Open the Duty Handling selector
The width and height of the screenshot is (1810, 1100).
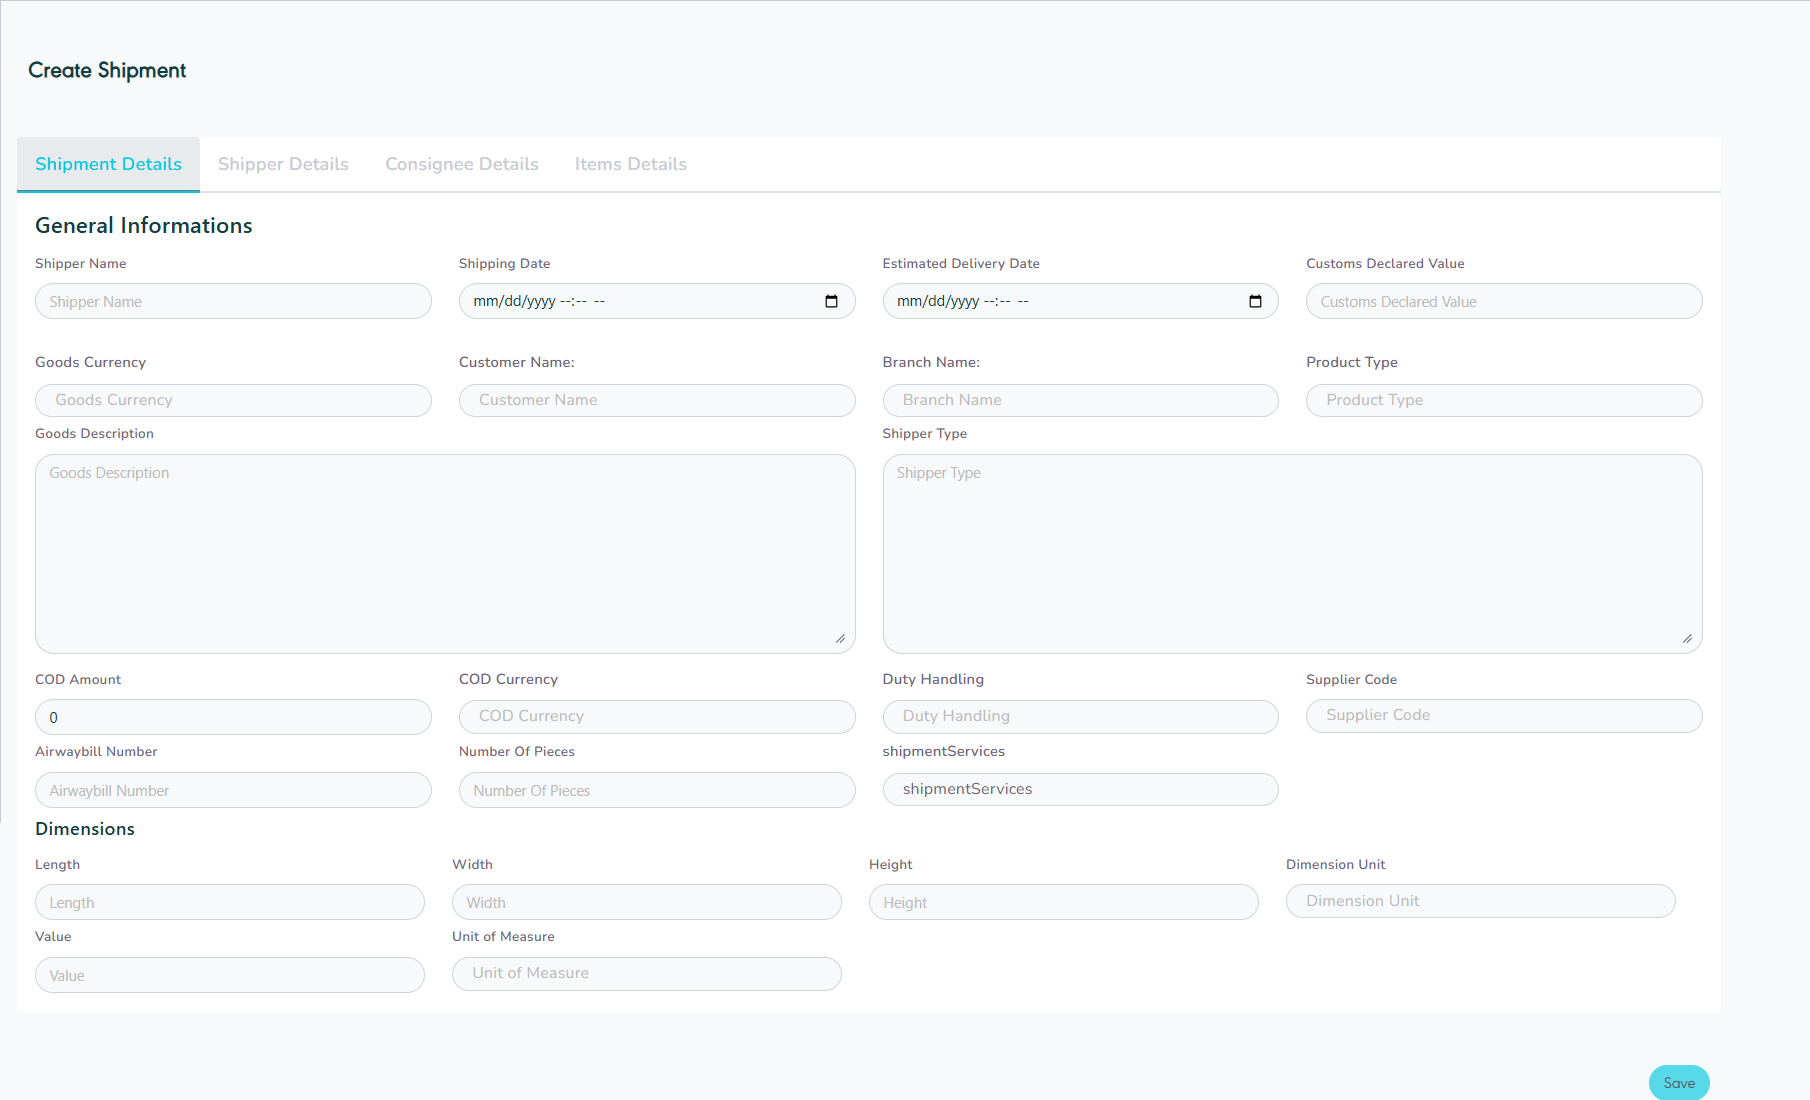click(x=1080, y=716)
